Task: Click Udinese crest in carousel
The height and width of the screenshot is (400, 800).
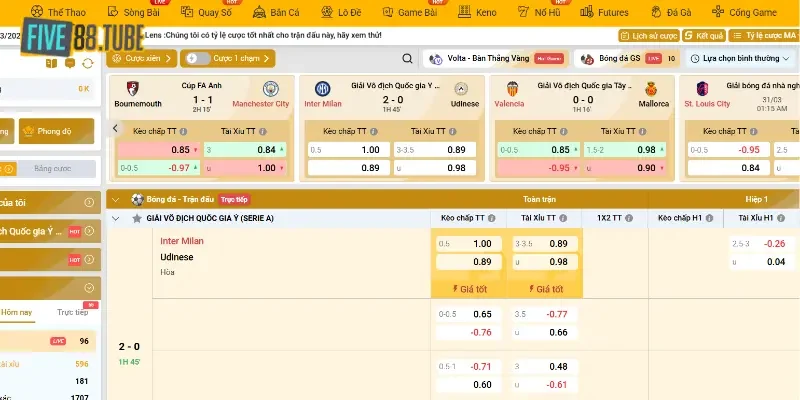Action: pos(461,89)
